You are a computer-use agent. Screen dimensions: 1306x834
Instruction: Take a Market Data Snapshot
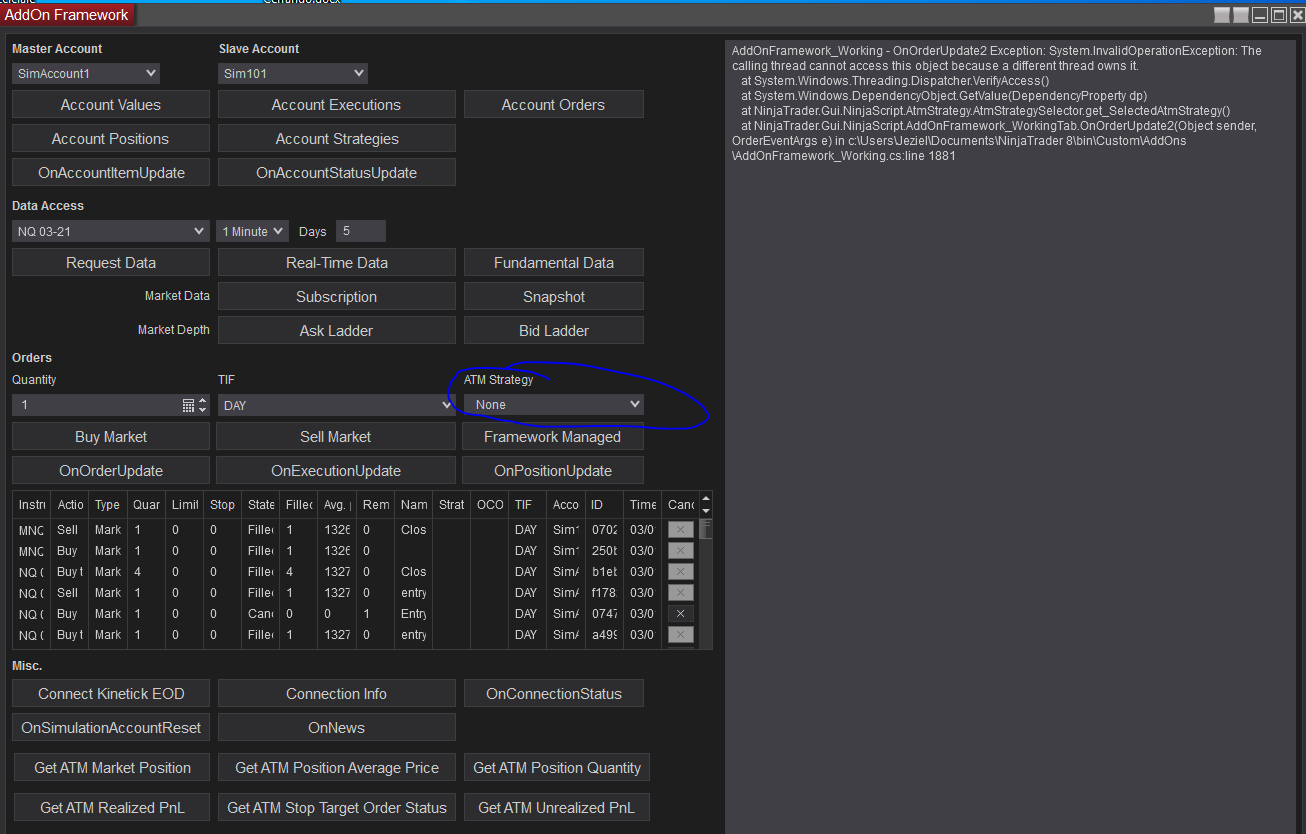(x=553, y=297)
